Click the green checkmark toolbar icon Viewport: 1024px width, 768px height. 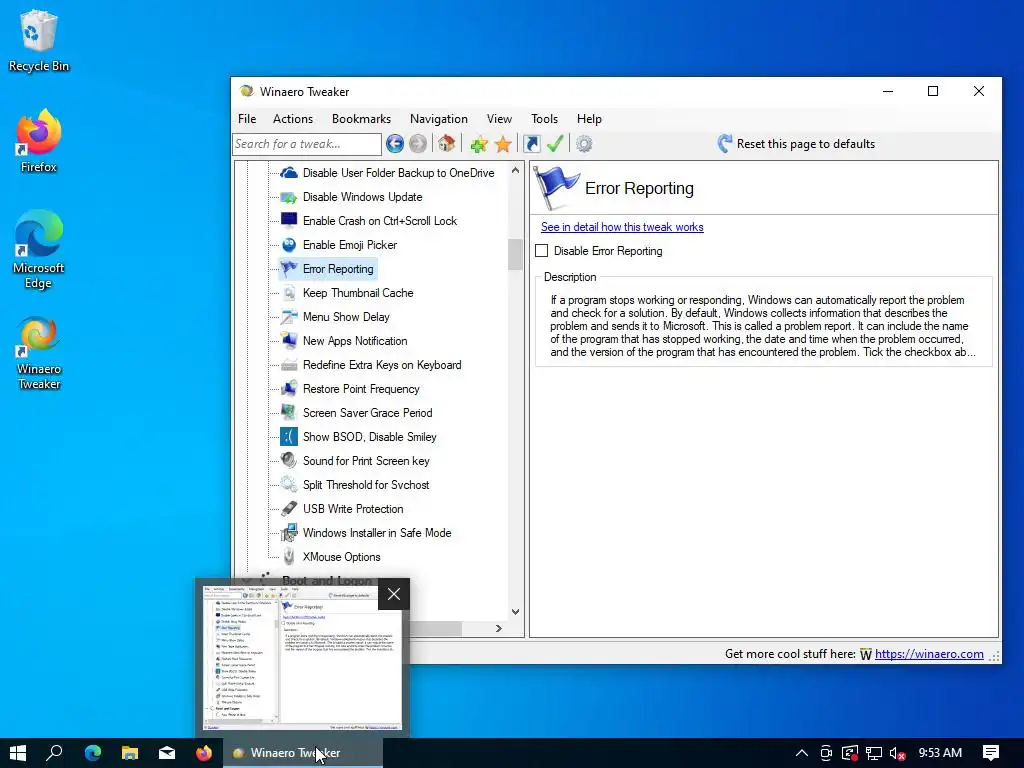pos(555,144)
